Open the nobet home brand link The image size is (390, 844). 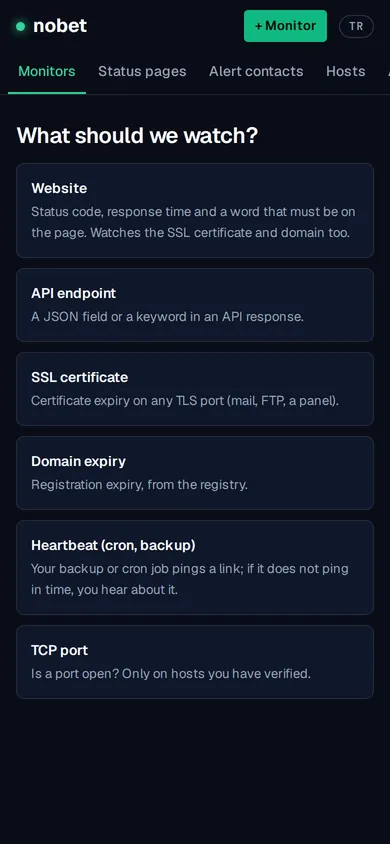[52, 26]
